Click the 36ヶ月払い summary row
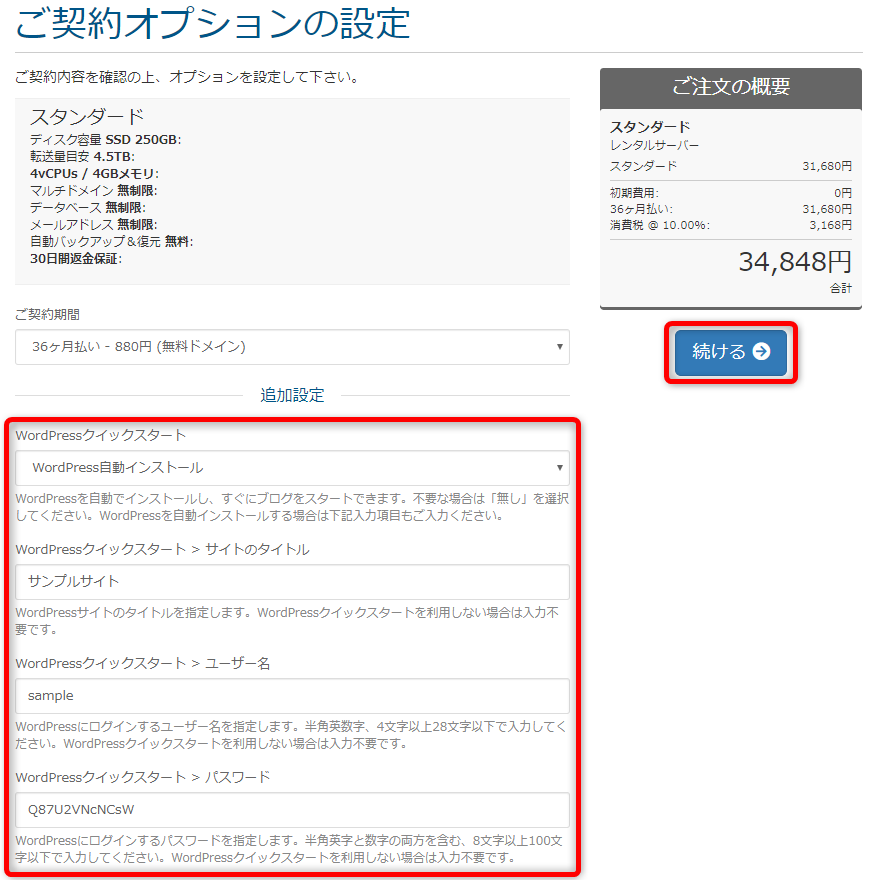 tap(731, 209)
